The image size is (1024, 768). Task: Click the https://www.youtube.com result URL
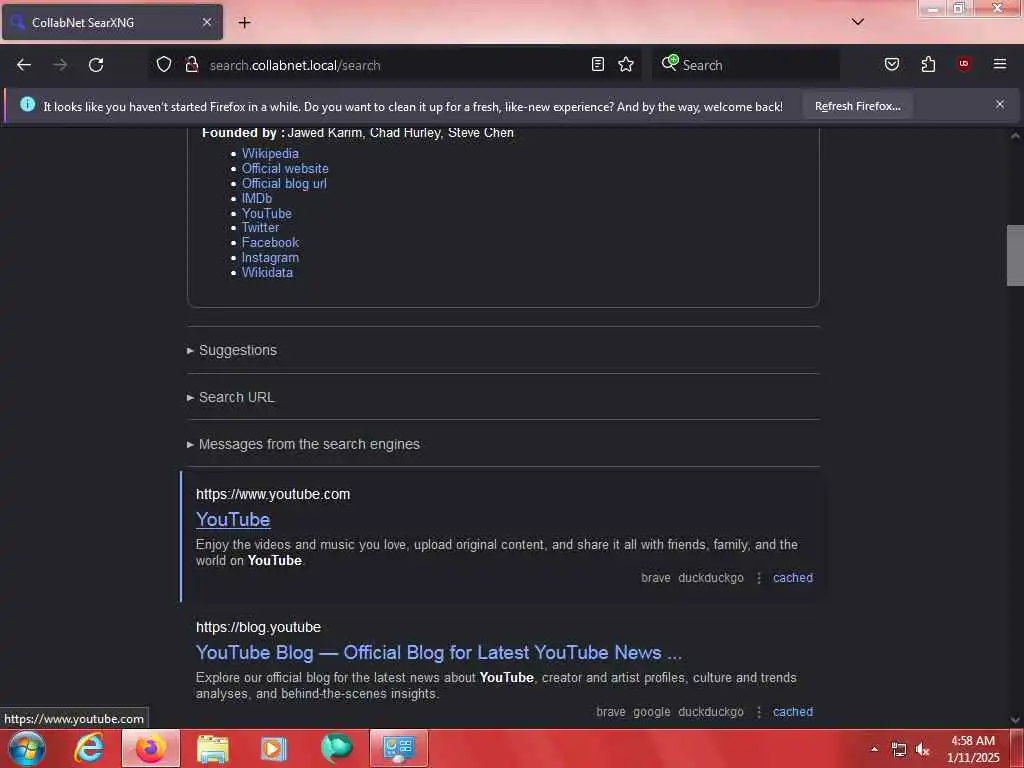(273, 494)
